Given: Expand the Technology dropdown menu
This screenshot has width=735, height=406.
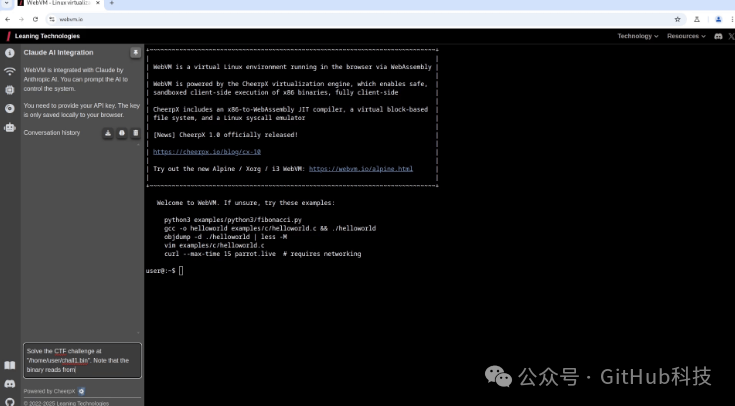Looking at the screenshot, I should (x=638, y=36).
